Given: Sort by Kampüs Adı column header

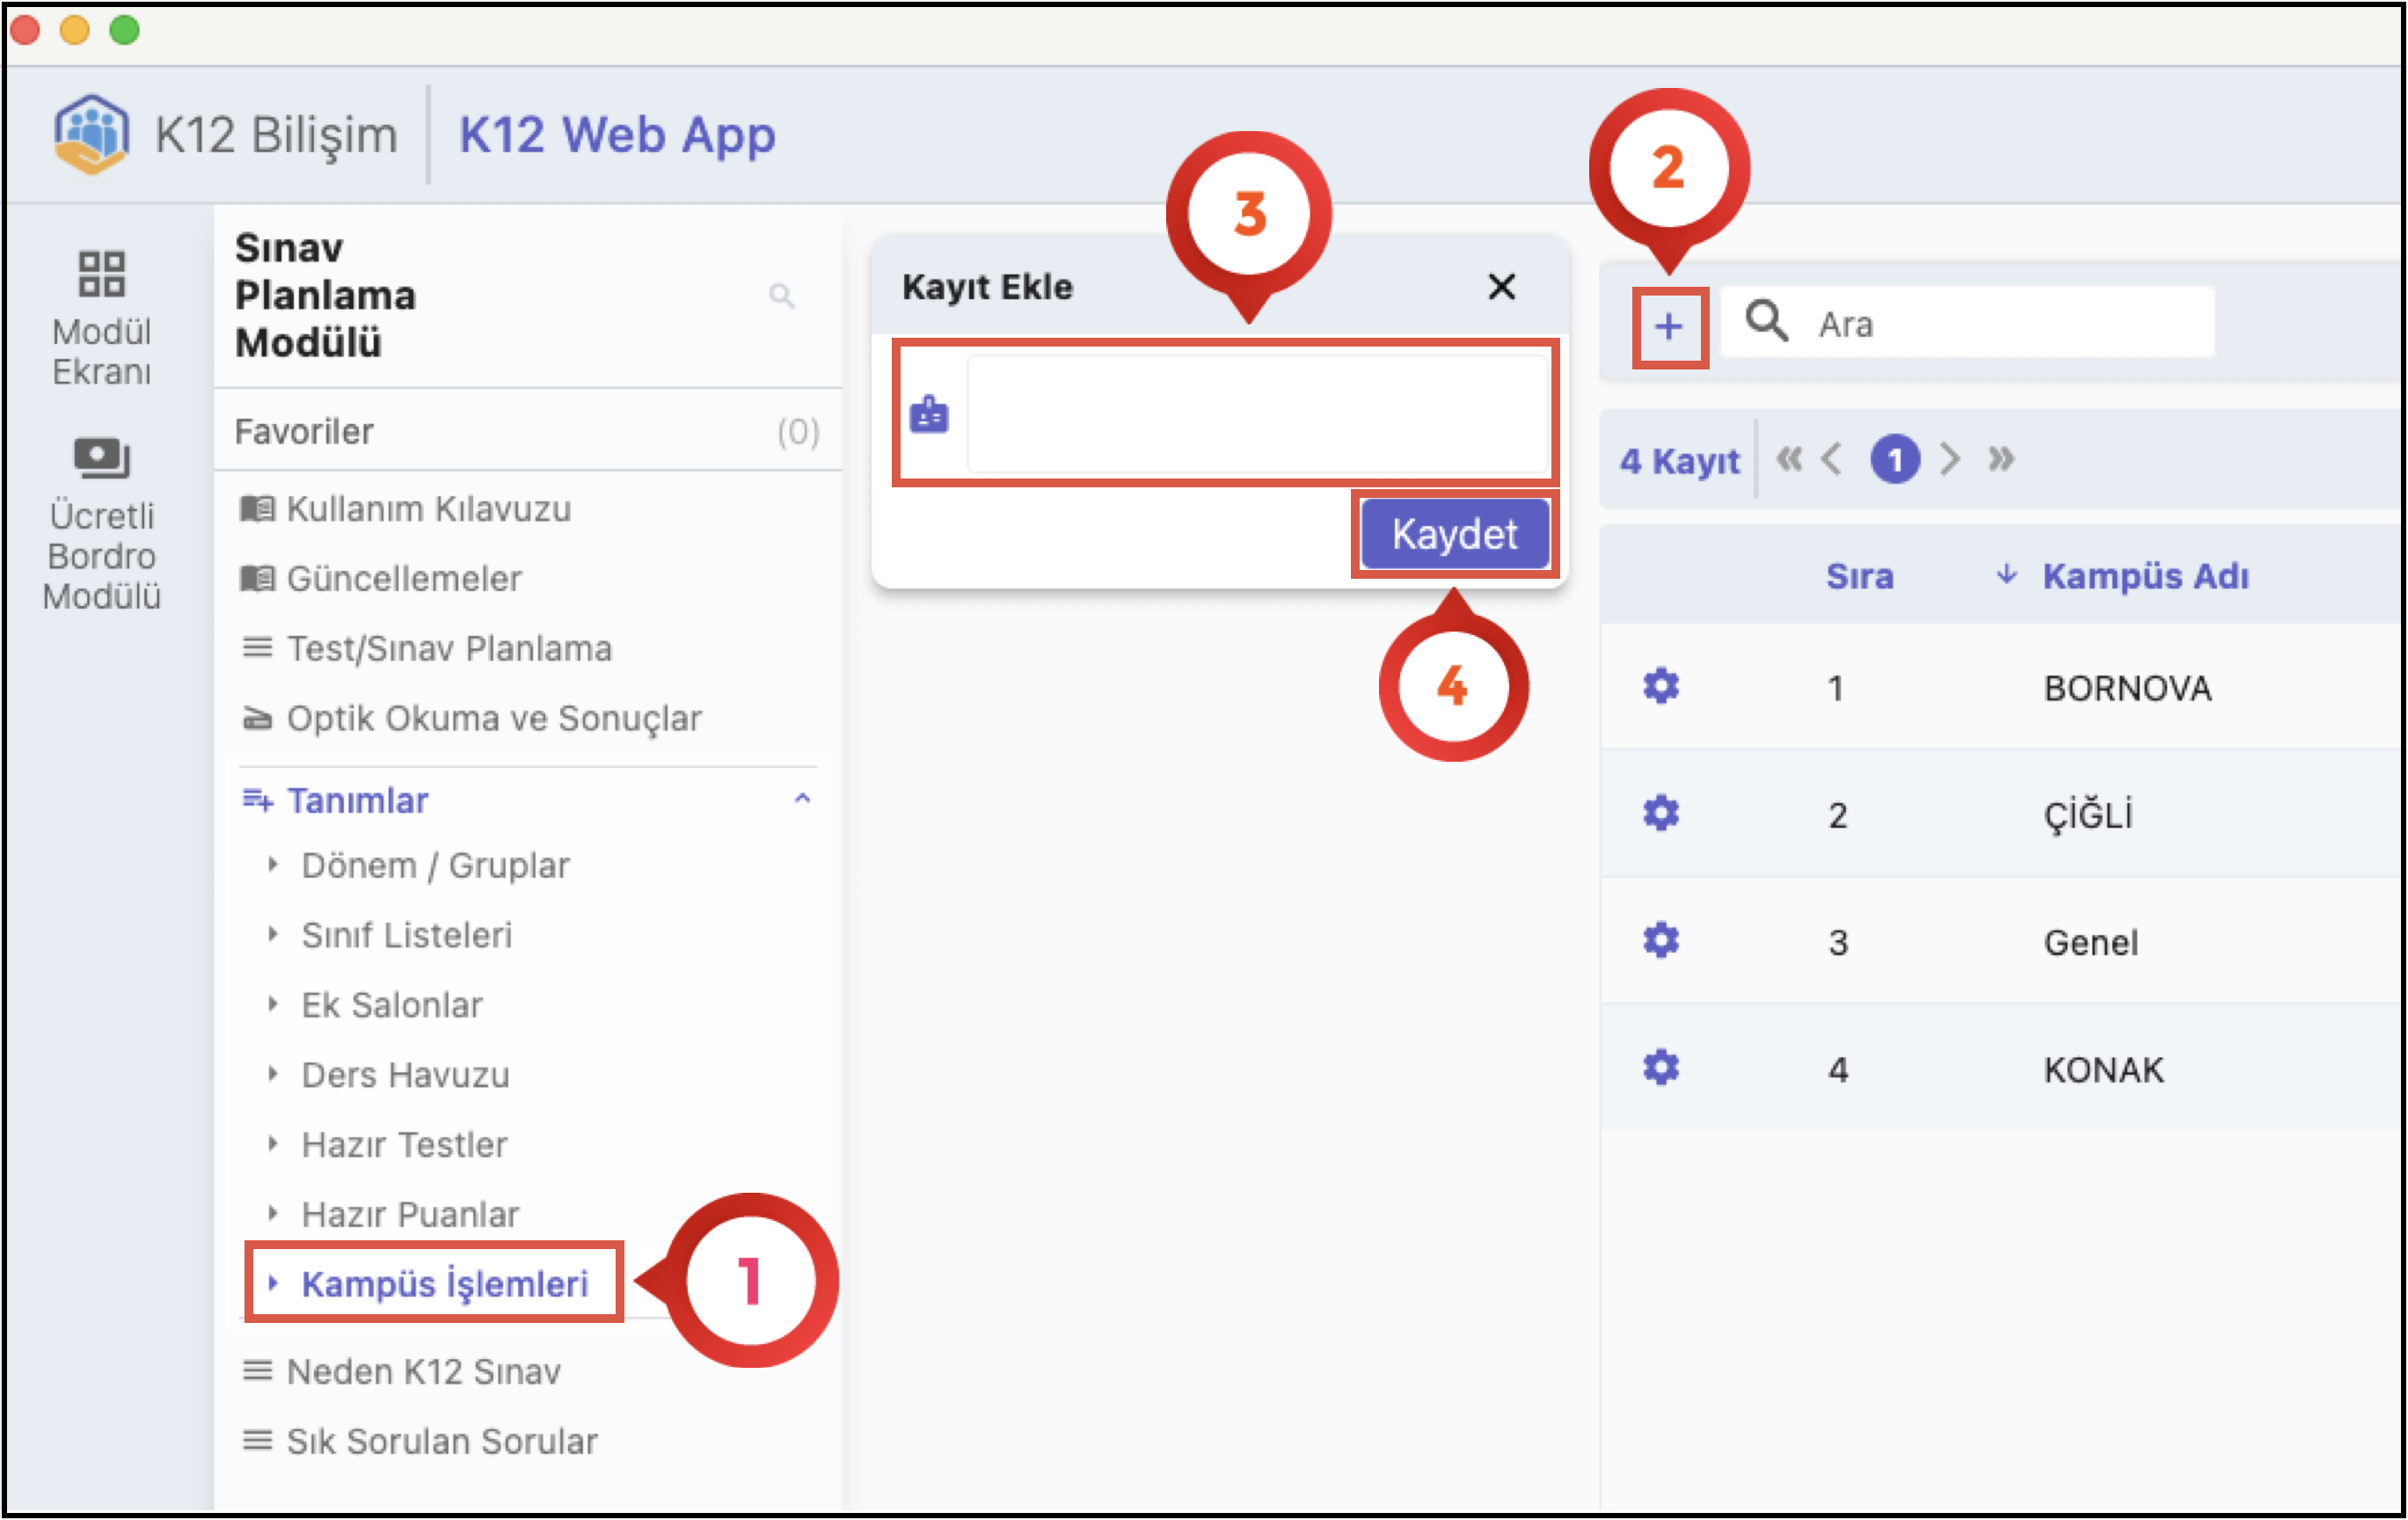Looking at the screenshot, I should pyautogui.click(x=2144, y=576).
